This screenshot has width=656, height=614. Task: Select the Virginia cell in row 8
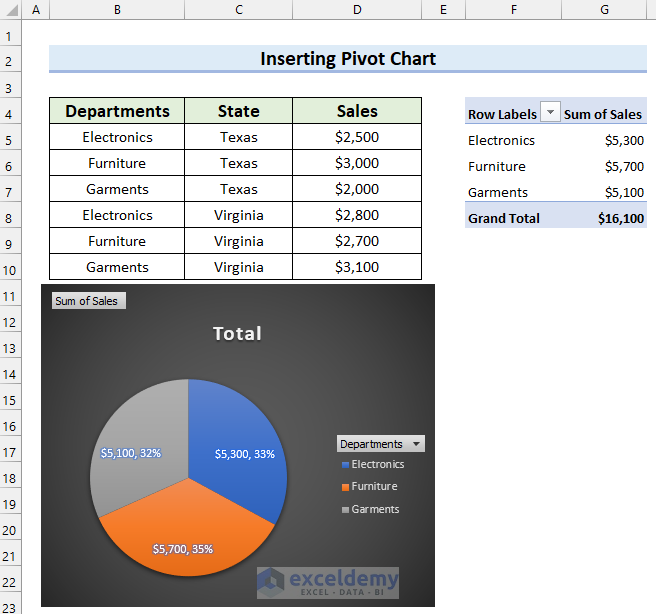[238, 215]
